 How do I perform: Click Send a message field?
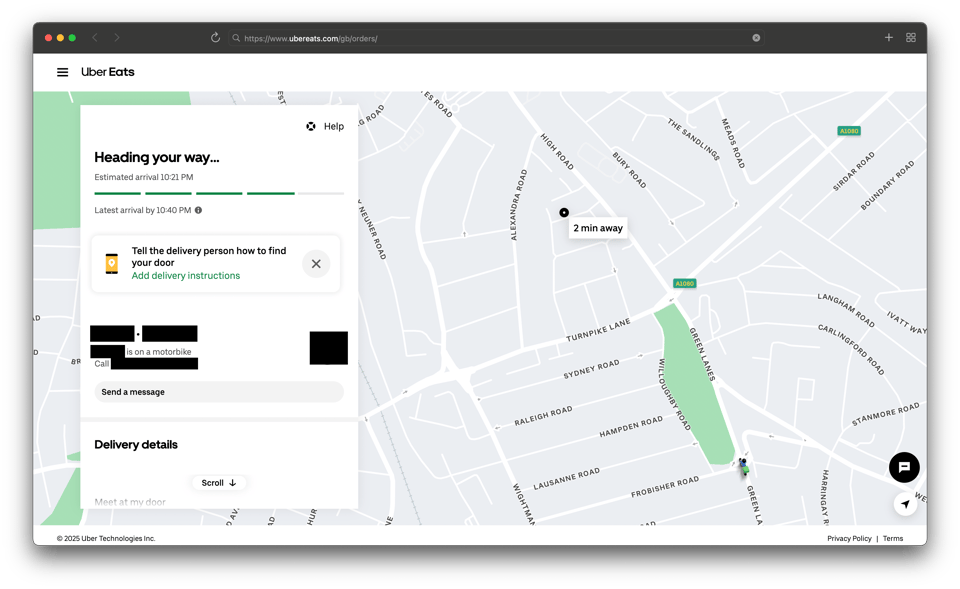tap(219, 392)
